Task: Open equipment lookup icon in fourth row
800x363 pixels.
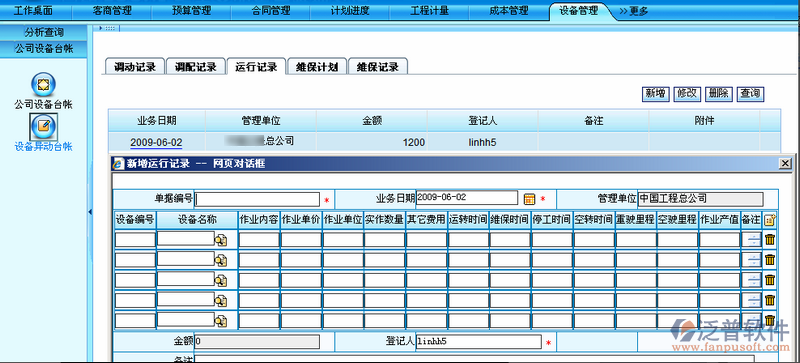Action: [221, 301]
